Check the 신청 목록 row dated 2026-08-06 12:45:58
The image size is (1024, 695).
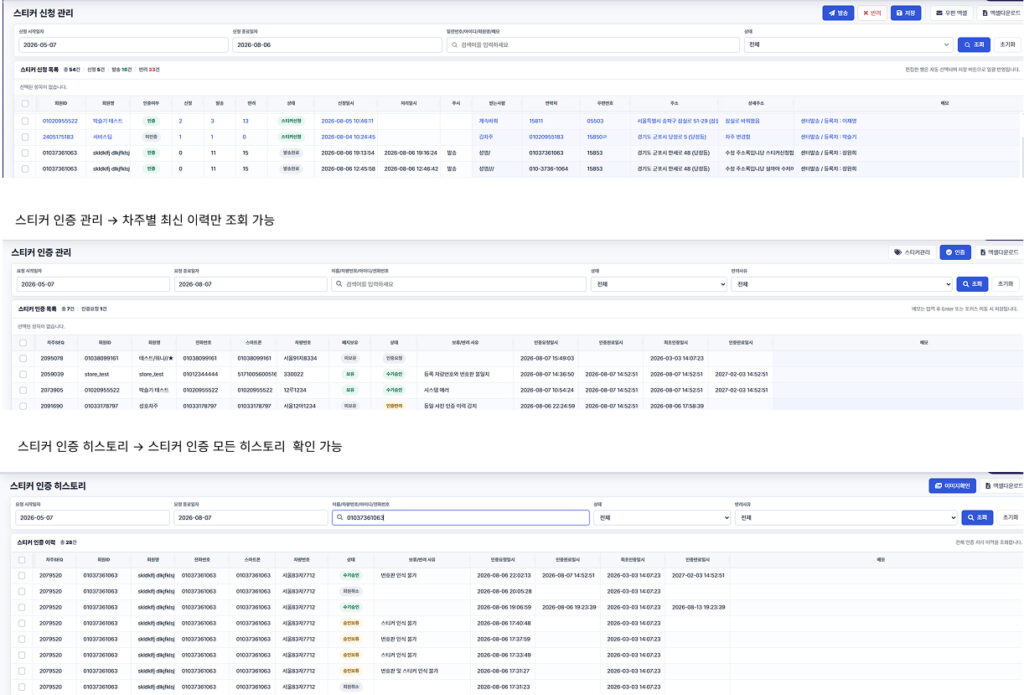click(x=25, y=169)
